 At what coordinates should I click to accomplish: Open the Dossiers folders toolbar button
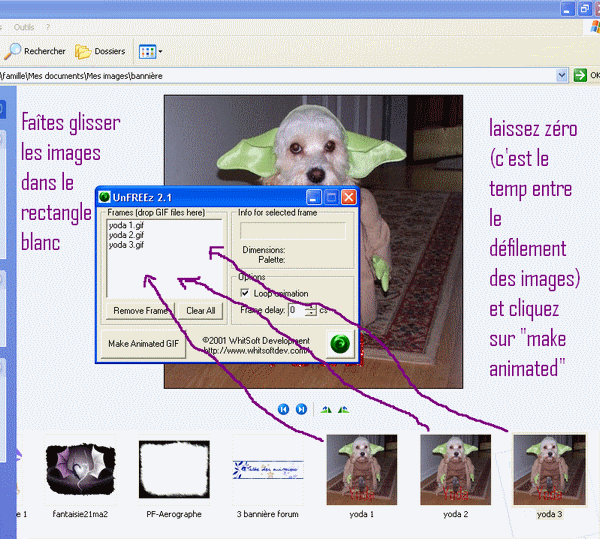tap(100, 51)
